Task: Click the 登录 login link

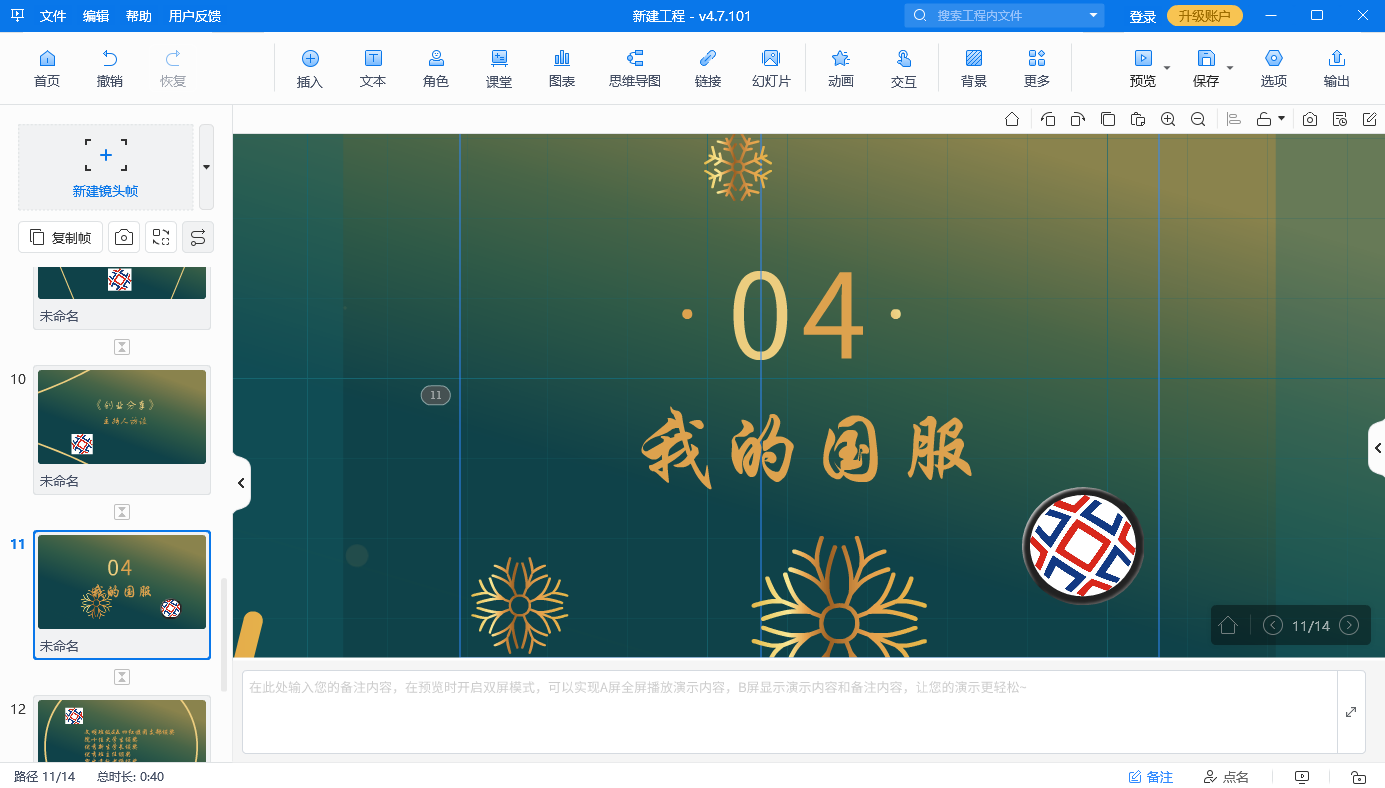Action: (x=1143, y=16)
